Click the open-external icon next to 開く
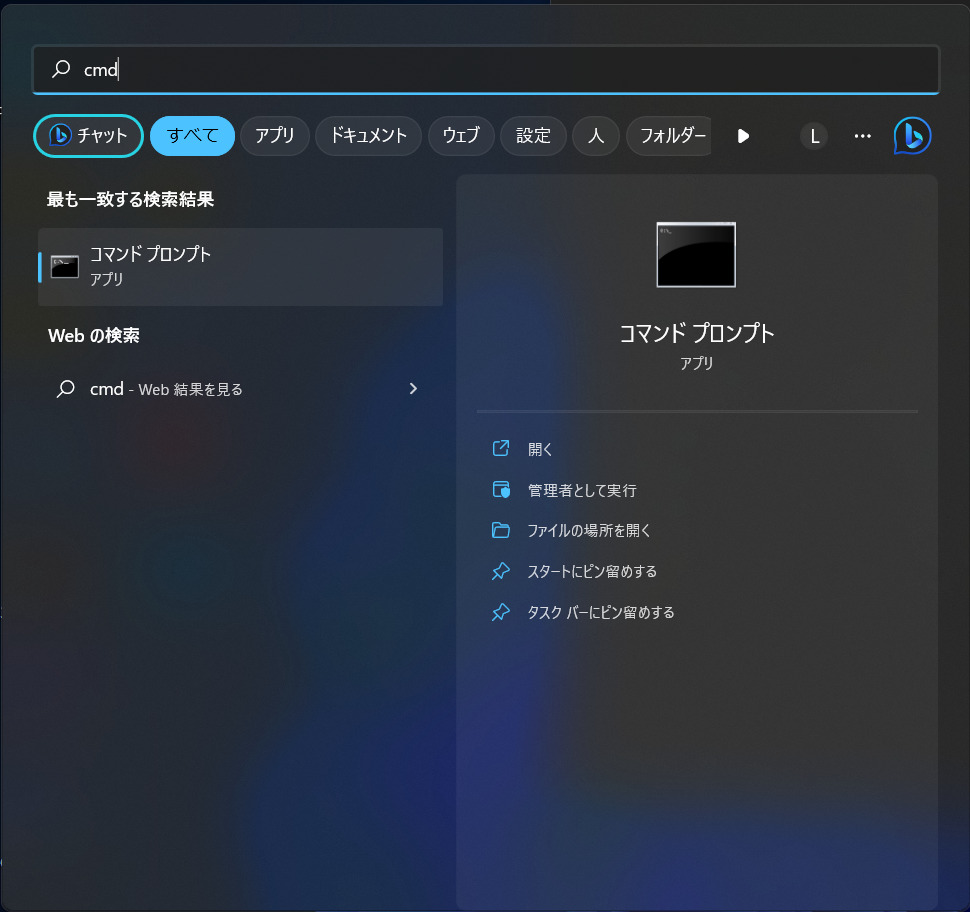The image size is (970, 912). 500,448
